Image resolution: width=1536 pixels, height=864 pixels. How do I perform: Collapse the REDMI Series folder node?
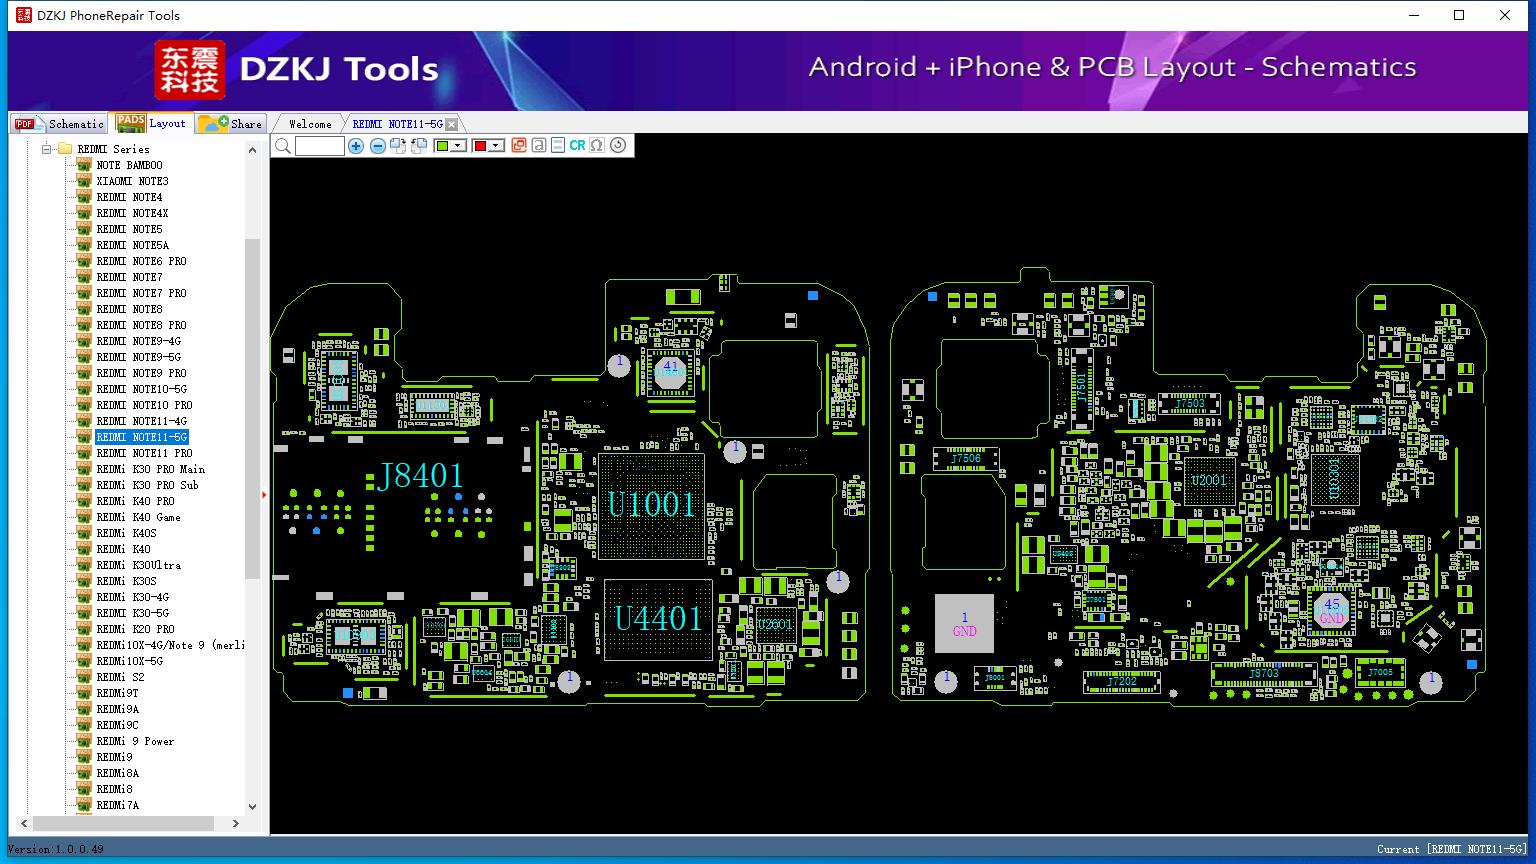coord(46,149)
